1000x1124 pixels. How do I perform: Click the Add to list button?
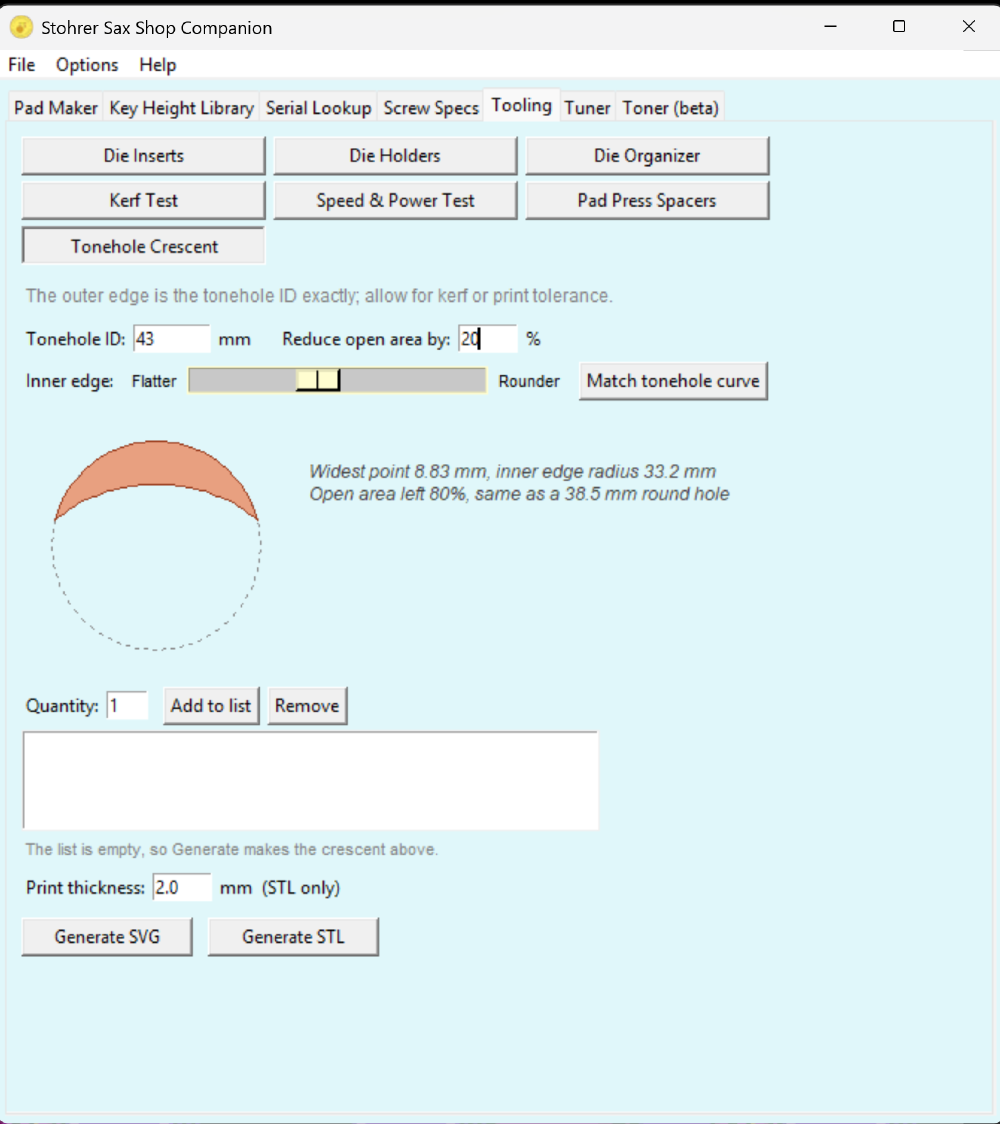coord(211,705)
